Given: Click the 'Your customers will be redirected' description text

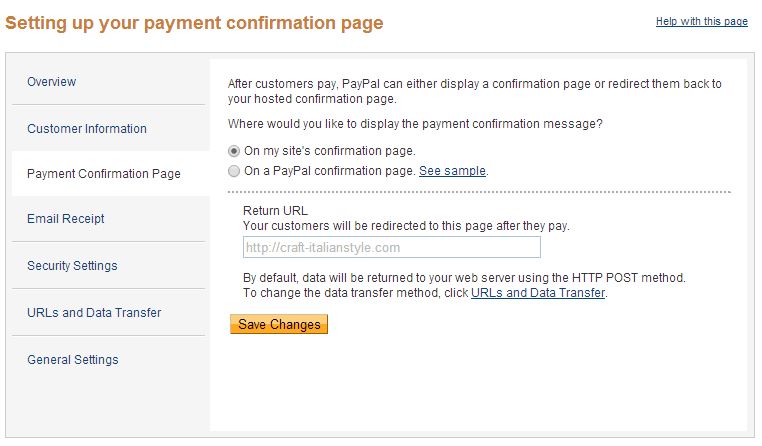Looking at the screenshot, I should (406, 226).
